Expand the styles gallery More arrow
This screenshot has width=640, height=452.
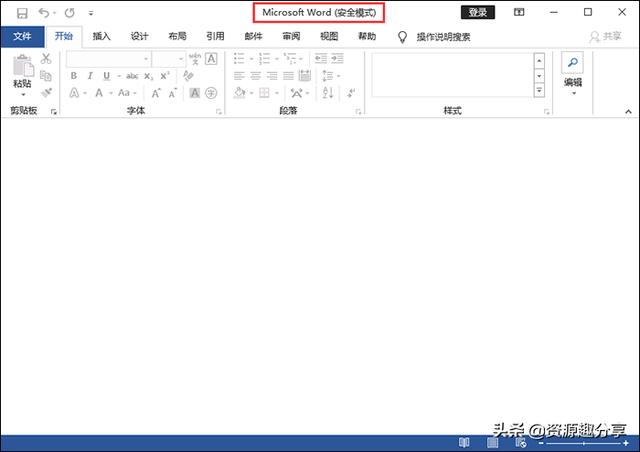(x=539, y=91)
